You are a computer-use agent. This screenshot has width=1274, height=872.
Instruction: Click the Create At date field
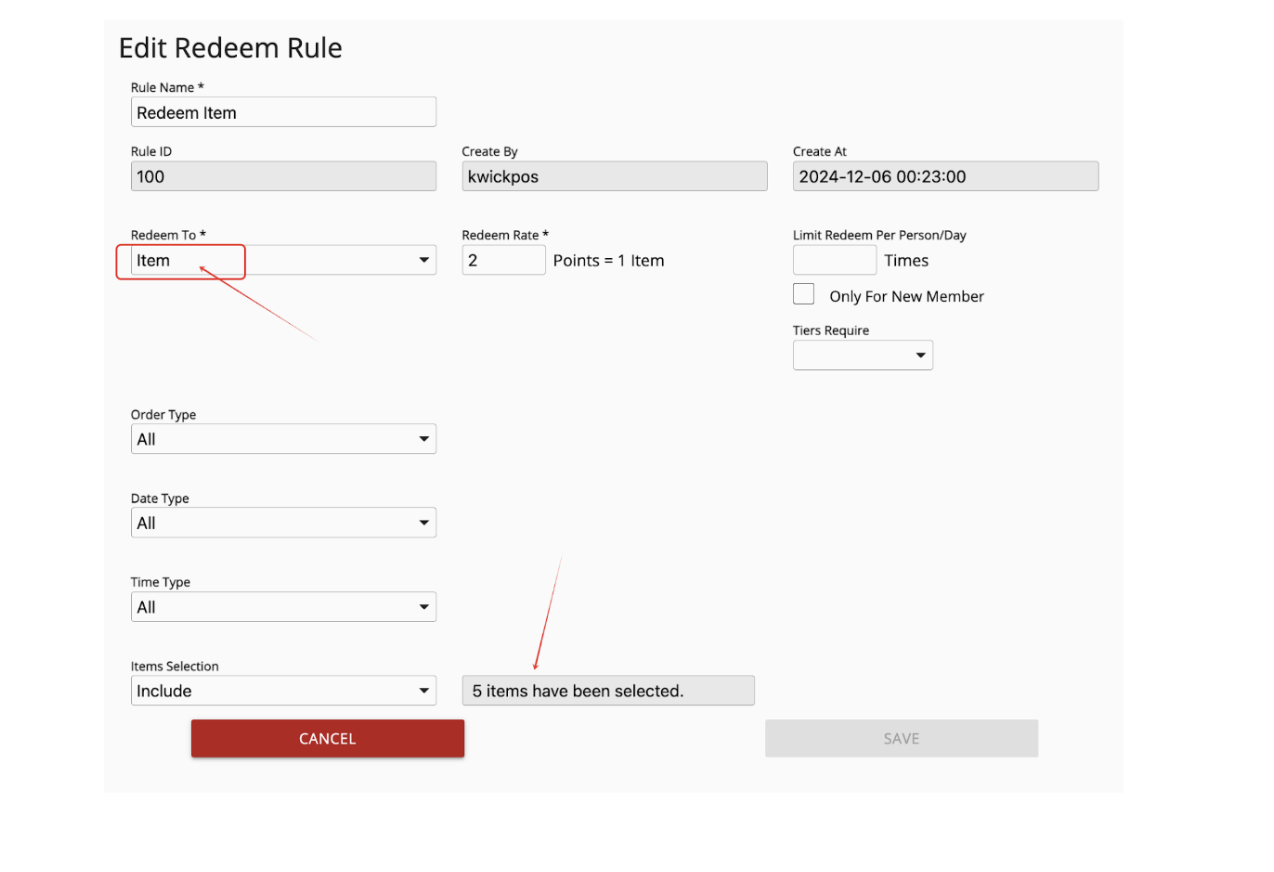point(945,176)
